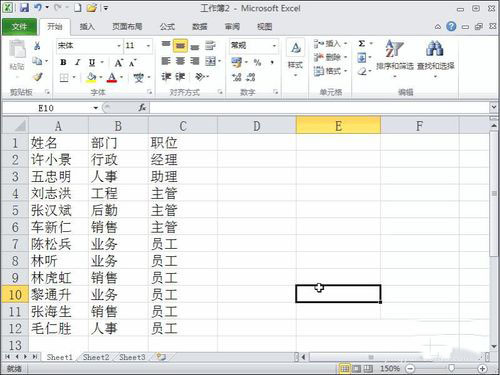The width and height of the screenshot is (500, 375).
Task: Increase decimal places icon
Action: click(x=237, y=77)
